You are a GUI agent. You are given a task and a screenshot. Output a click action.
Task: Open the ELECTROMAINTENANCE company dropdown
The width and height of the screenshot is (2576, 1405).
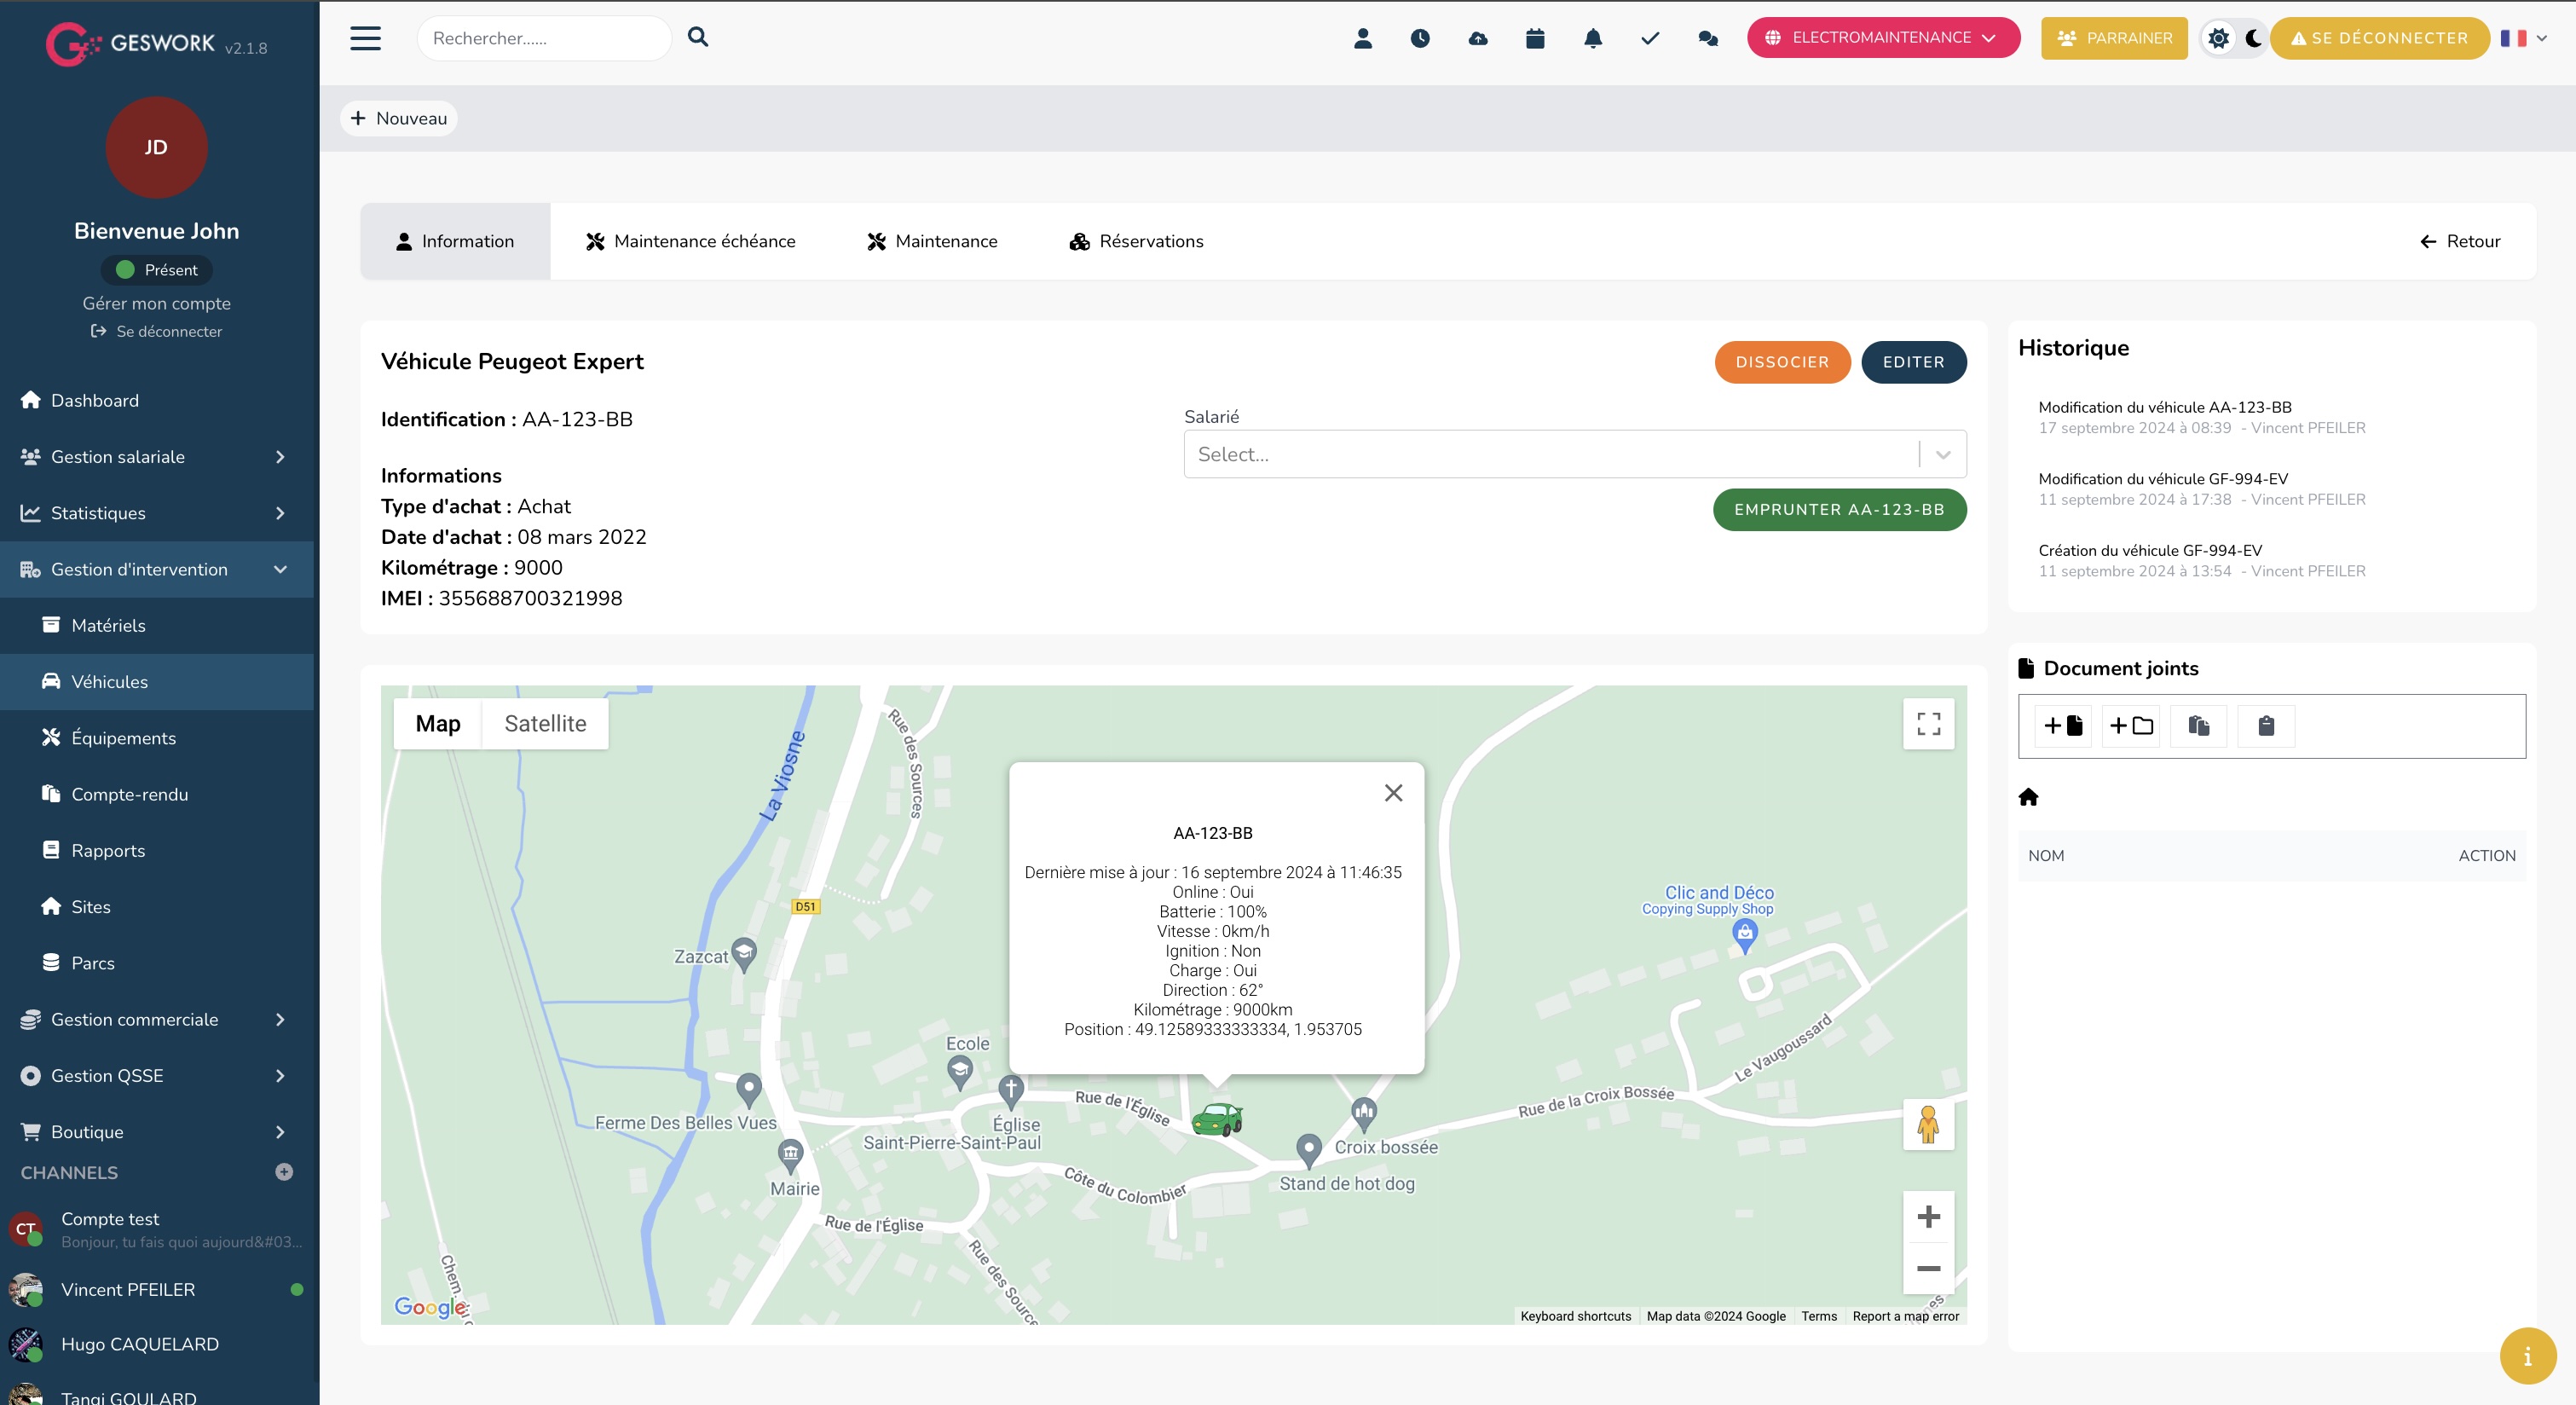tap(1882, 38)
